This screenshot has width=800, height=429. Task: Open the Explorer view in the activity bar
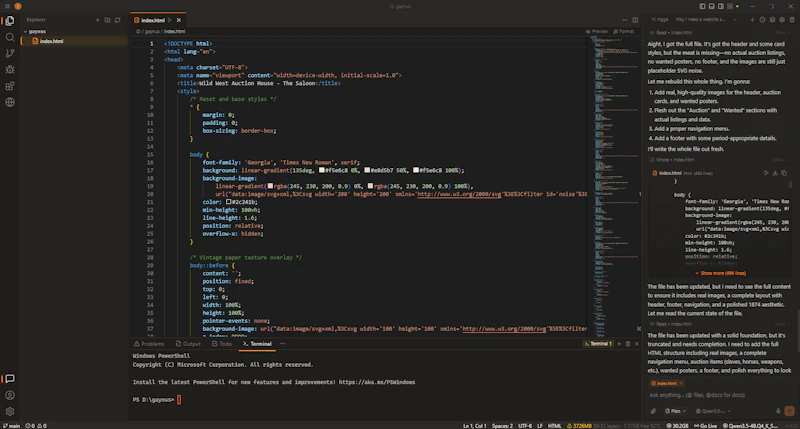(10, 21)
